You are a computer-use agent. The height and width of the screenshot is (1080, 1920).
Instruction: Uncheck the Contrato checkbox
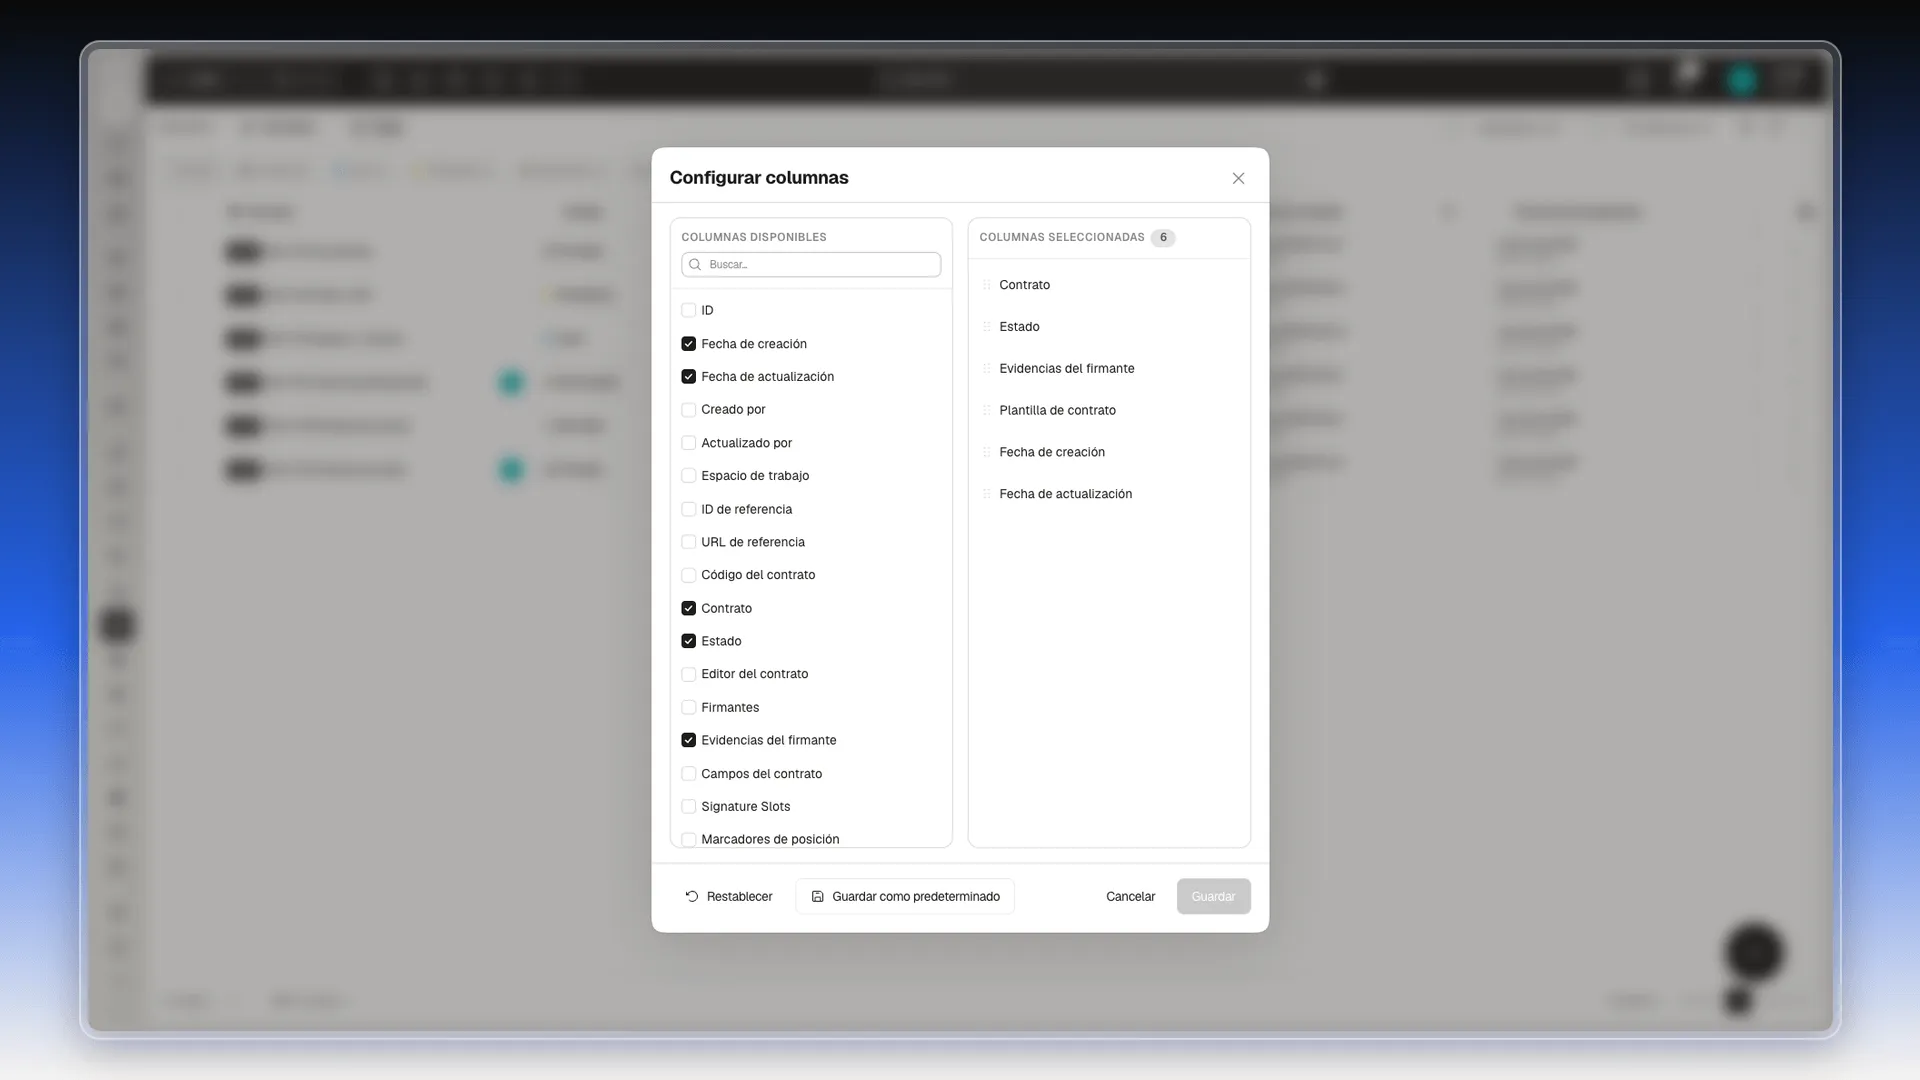[688, 608]
